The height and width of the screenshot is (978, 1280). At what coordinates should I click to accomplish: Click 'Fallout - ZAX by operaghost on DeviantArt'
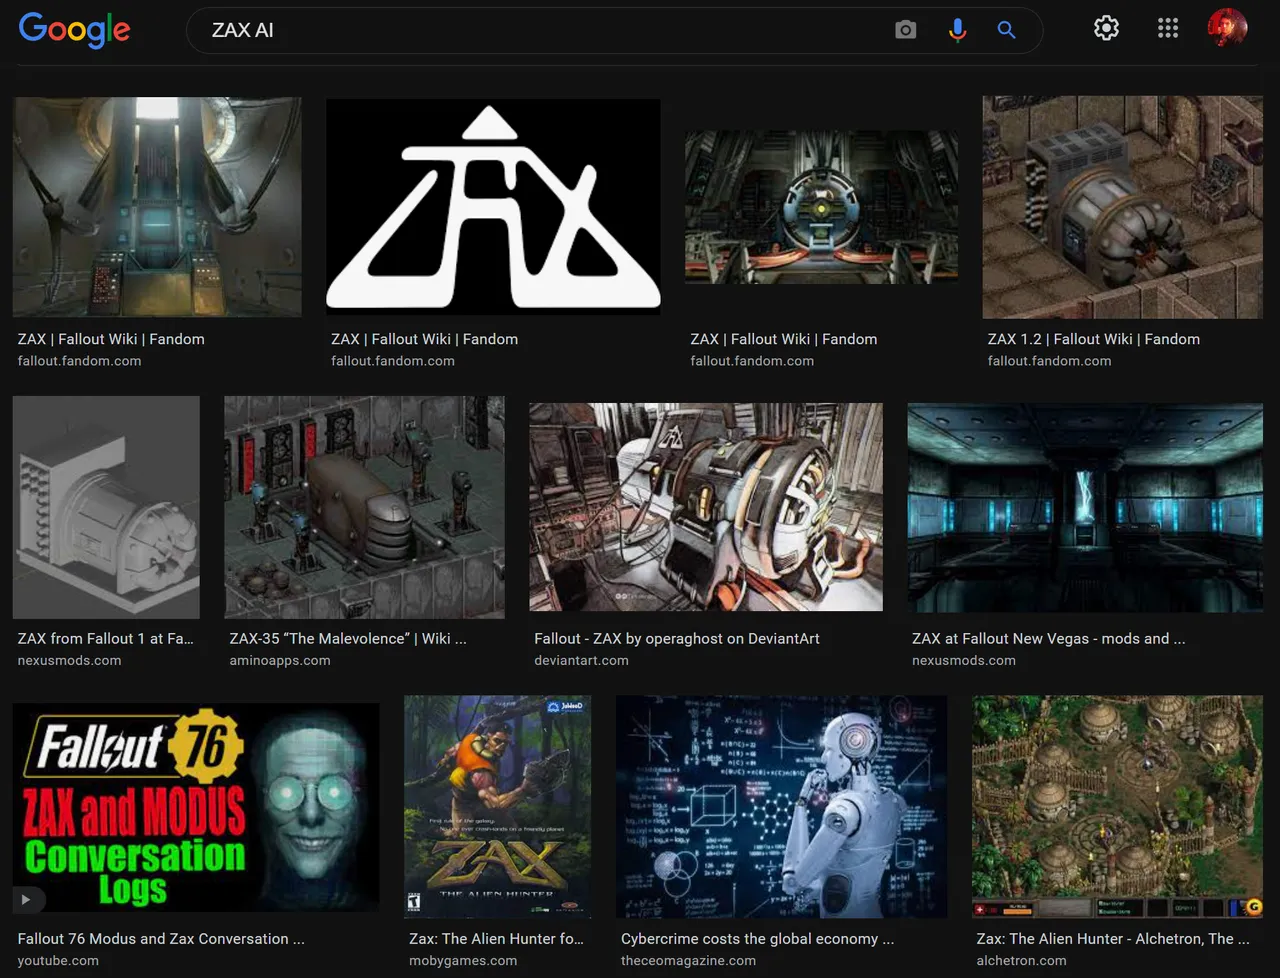676,638
